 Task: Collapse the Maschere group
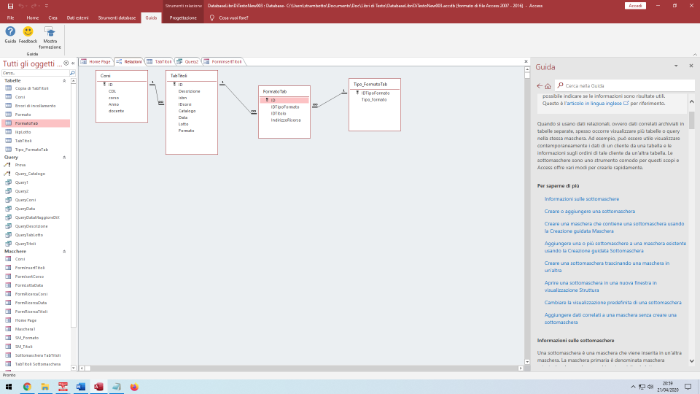(x=64, y=252)
